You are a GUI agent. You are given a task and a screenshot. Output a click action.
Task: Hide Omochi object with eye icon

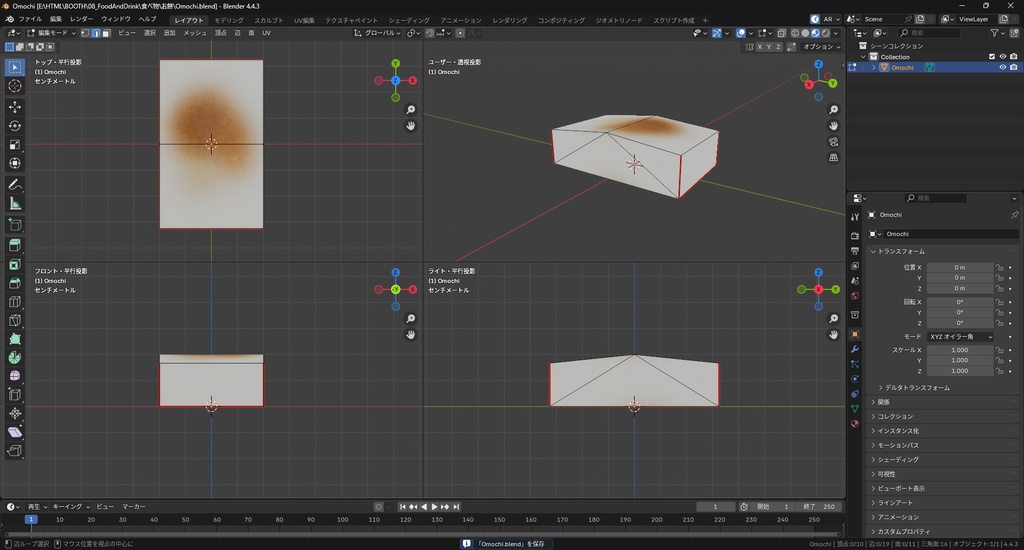point(1002,67)
